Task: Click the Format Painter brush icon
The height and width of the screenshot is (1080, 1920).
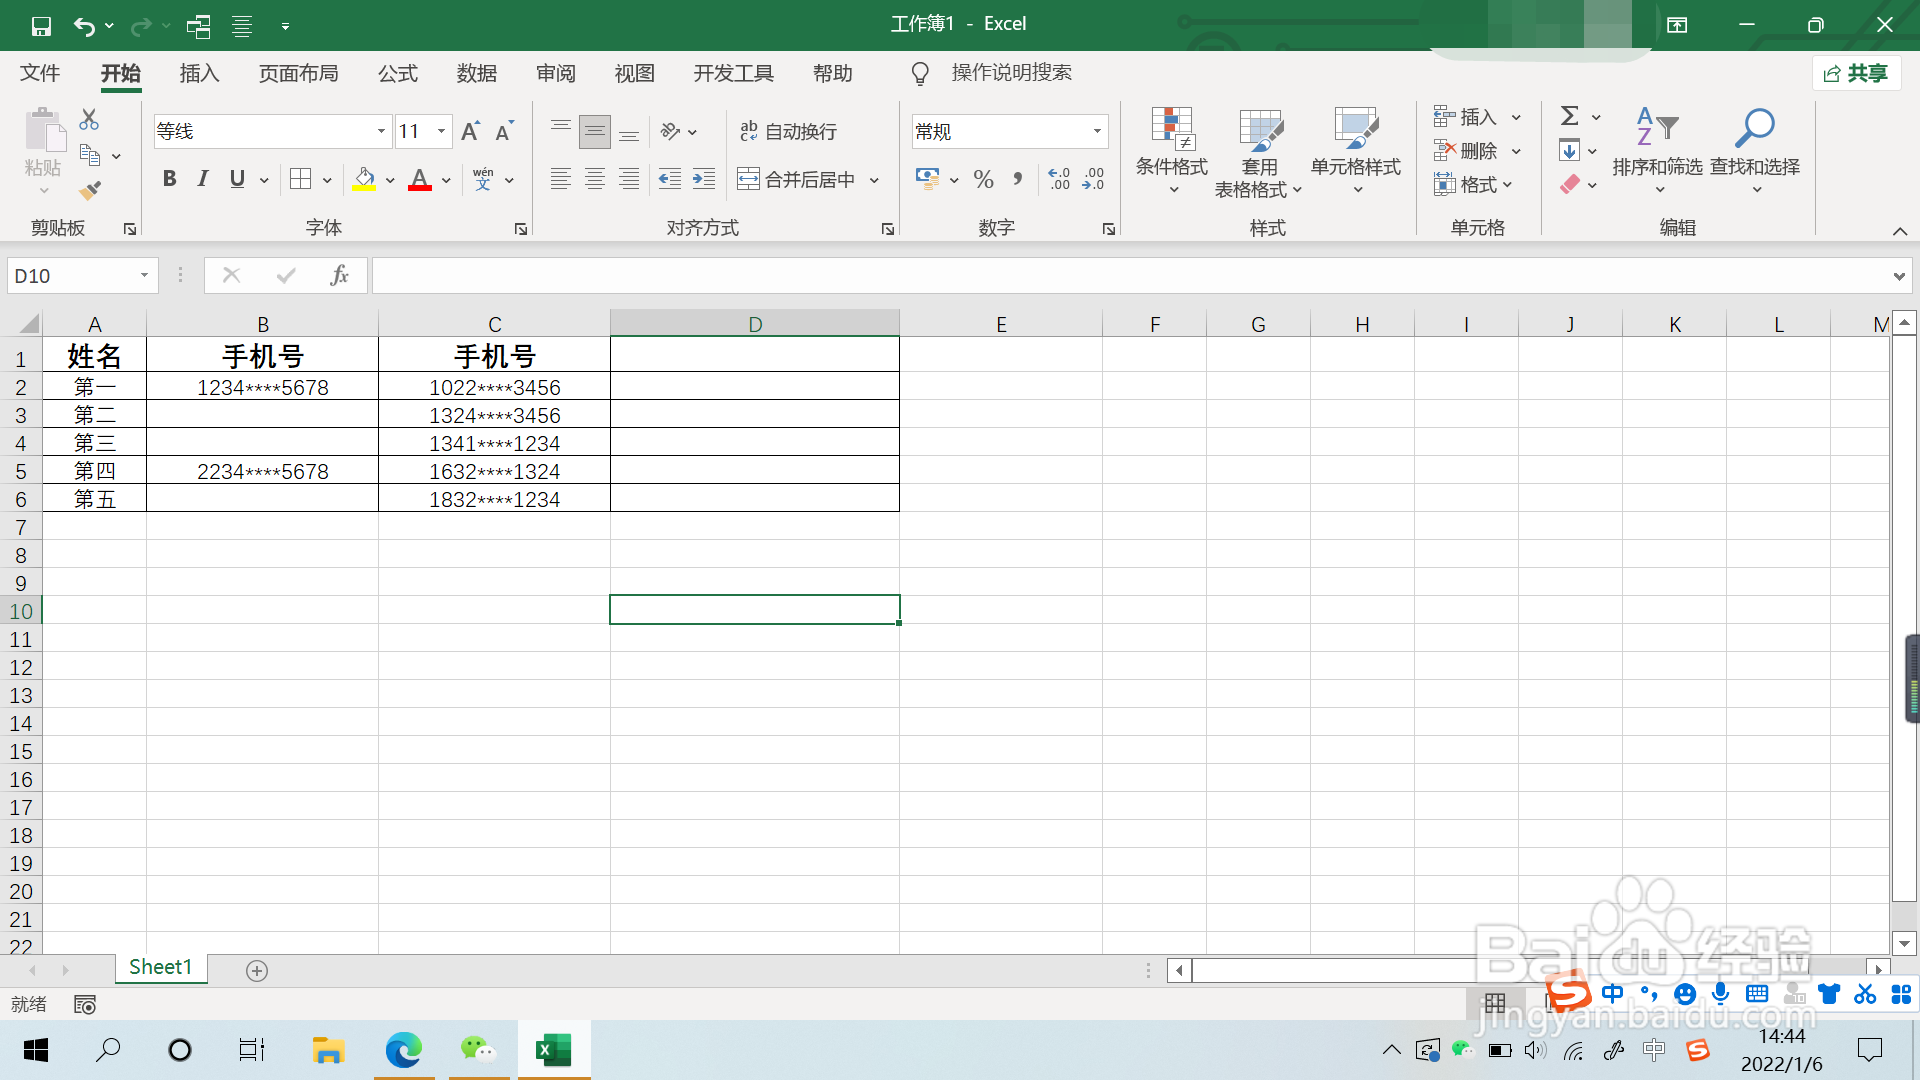Action: pos(91,190)
